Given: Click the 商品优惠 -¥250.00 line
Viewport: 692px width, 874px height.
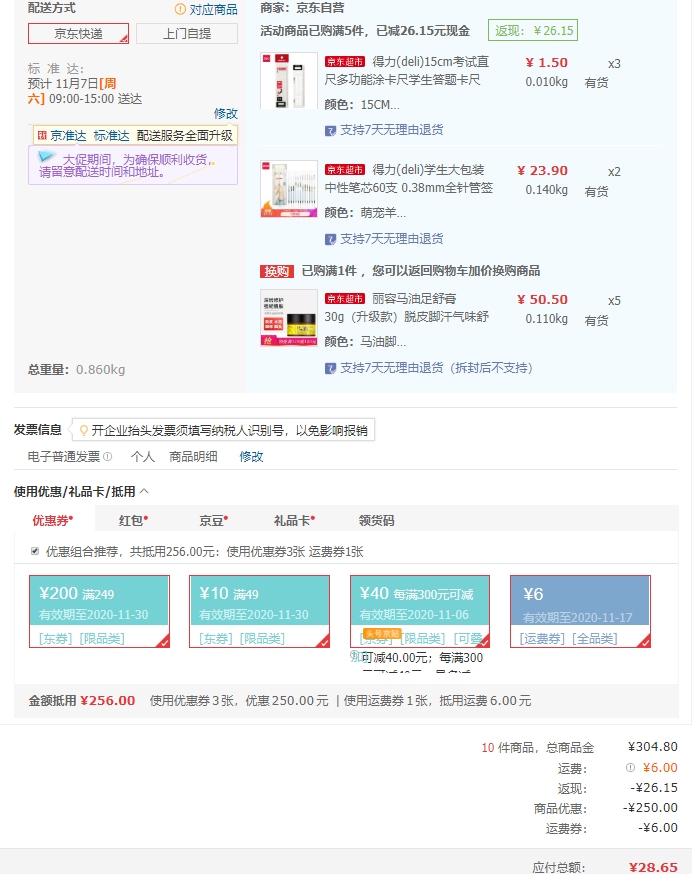Looking at the screenshot, I should (606, 808).
